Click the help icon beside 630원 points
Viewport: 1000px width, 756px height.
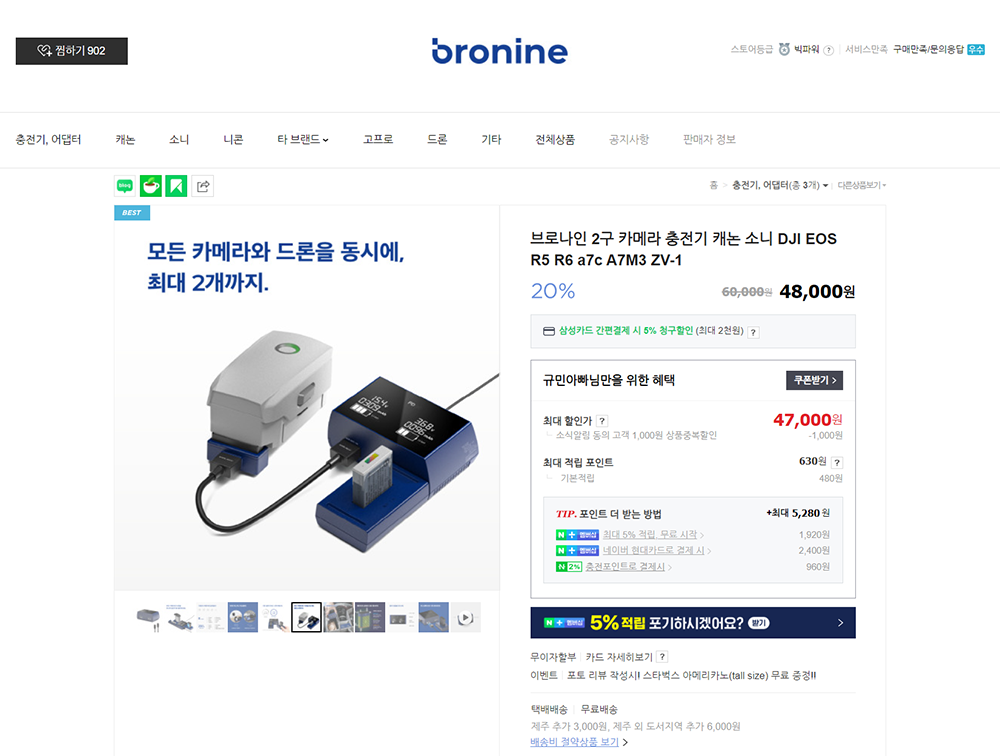(x=837, y=463)
